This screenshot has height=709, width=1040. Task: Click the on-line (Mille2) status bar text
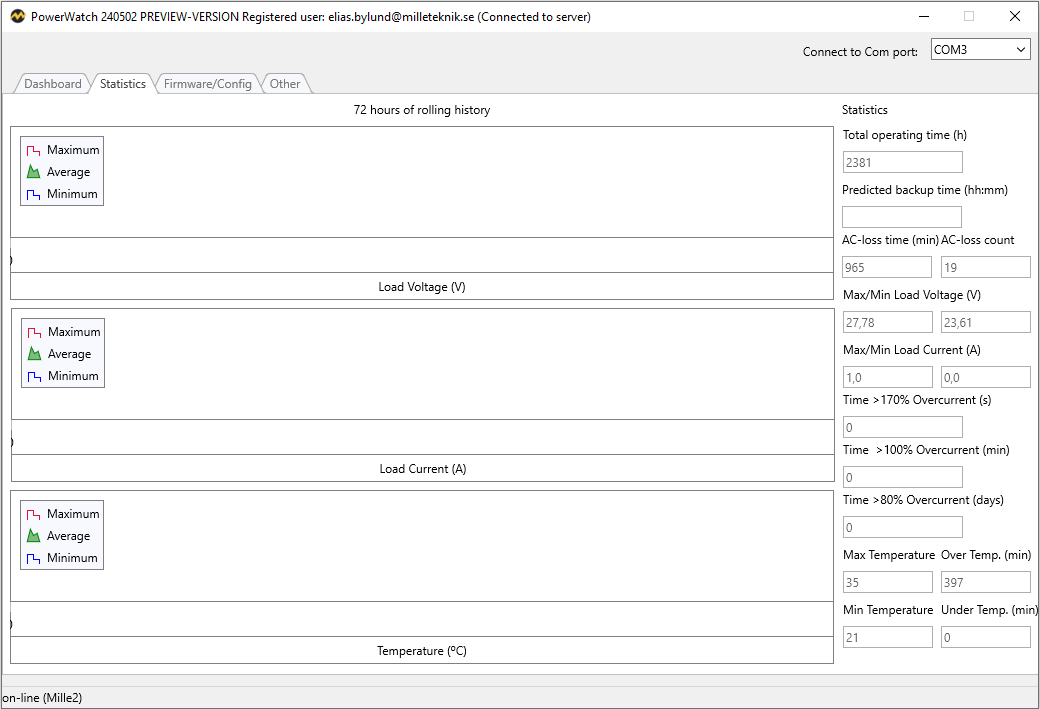click(x=42, y=696)
